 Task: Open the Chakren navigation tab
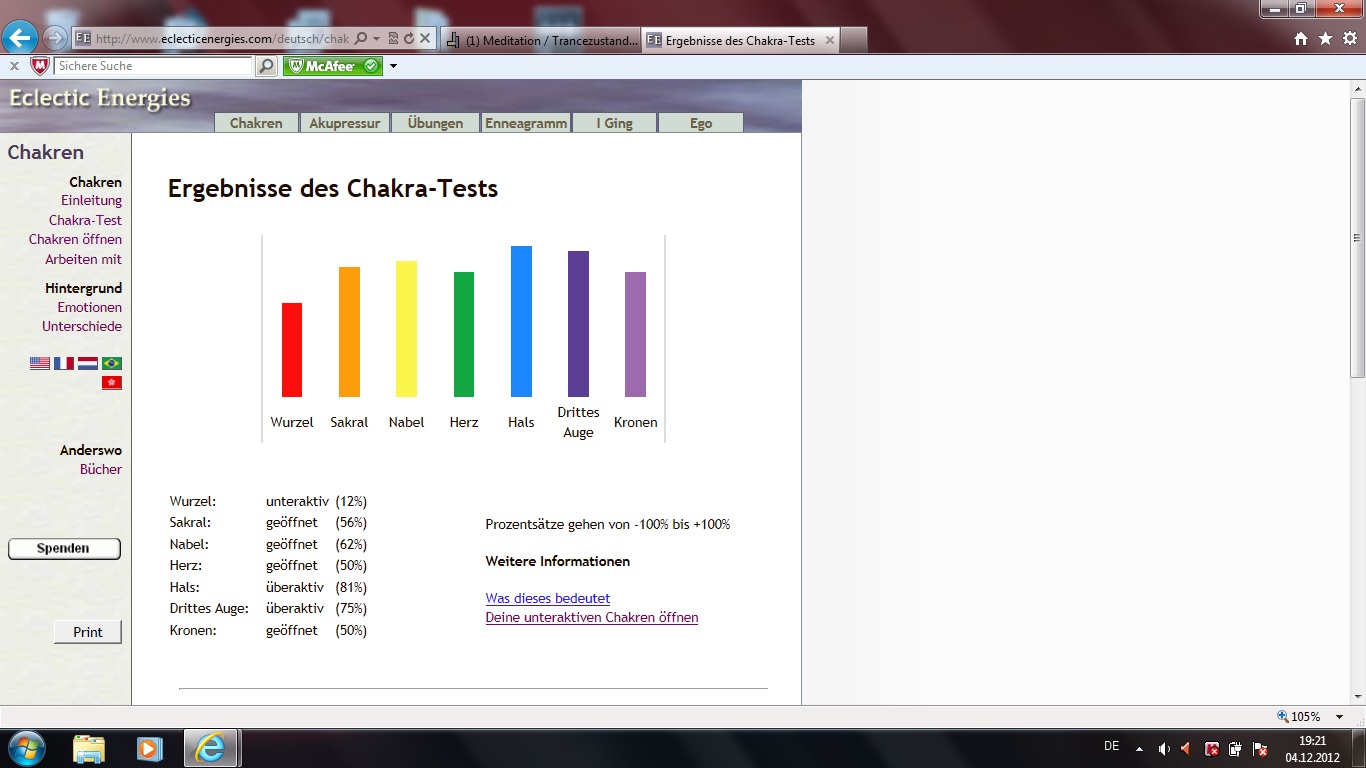point(256,123)
